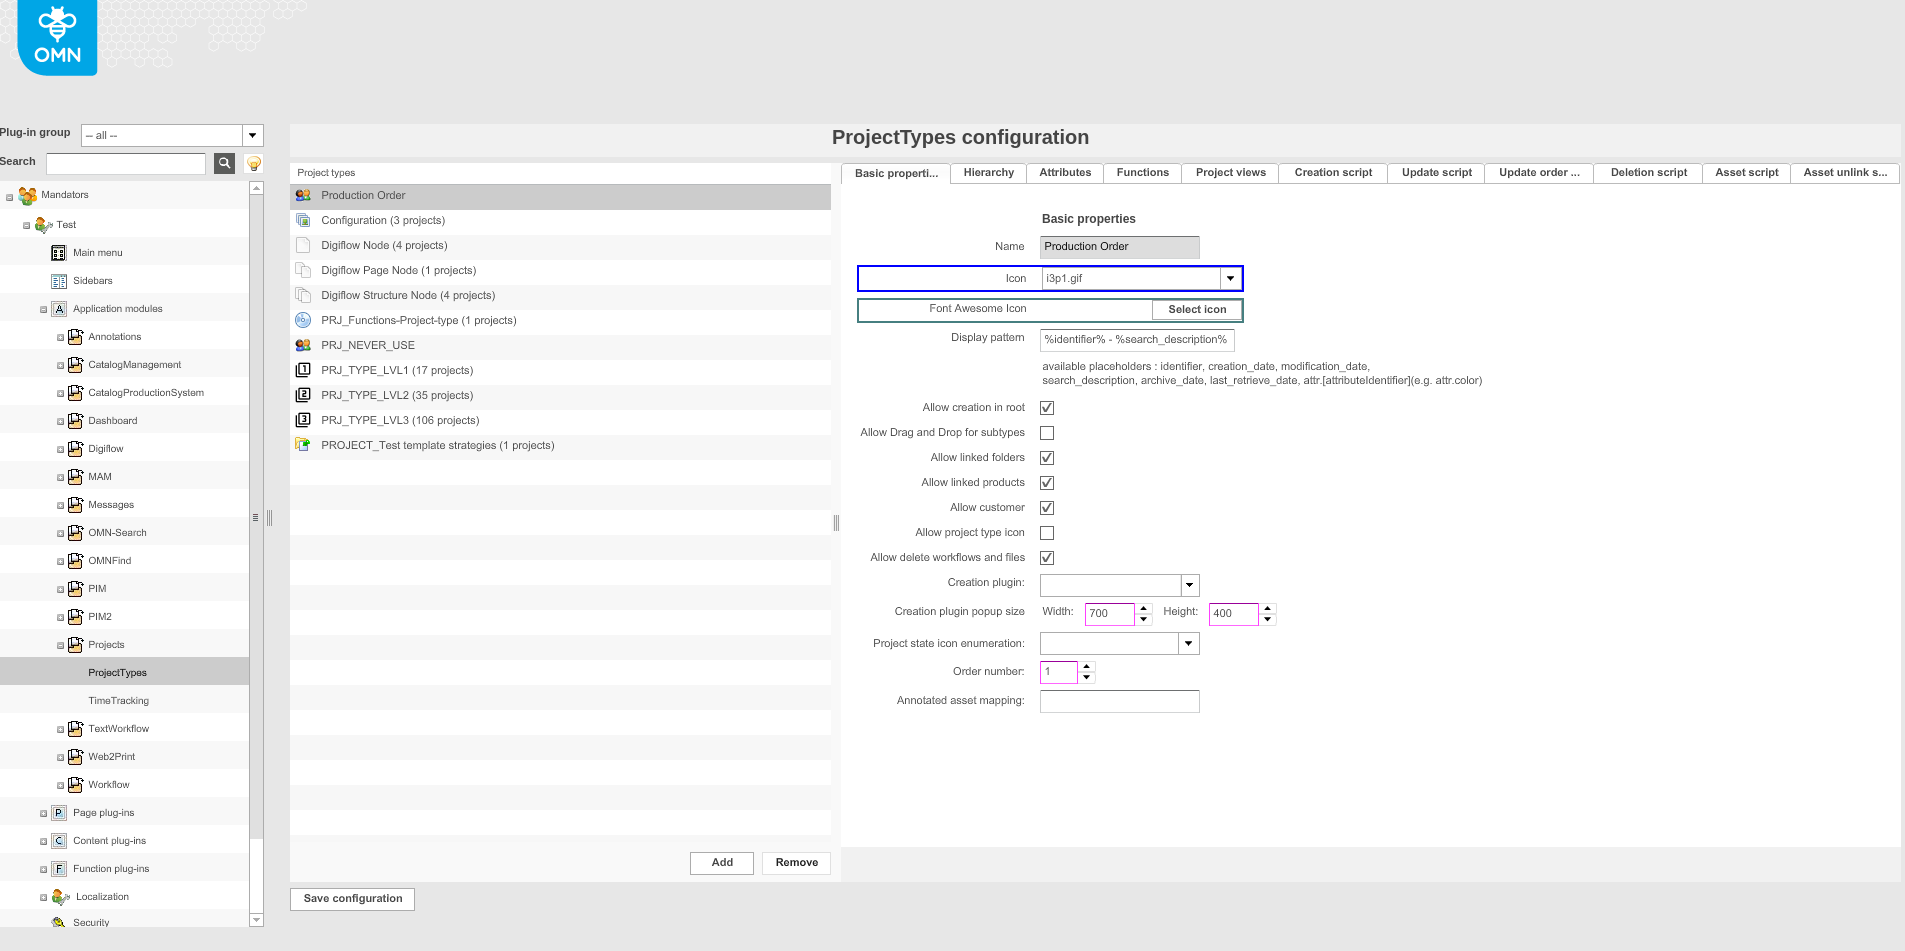The height and width of the screenshot is (951, 1905).
Task: Expand the Workflow tree node
Action: (61, 784)
